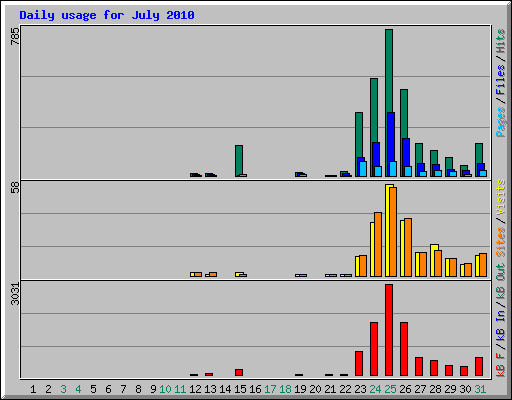512x400 pixels.
Task: Click green day 11 on the x-axis
Action: [x=180, y=389]
